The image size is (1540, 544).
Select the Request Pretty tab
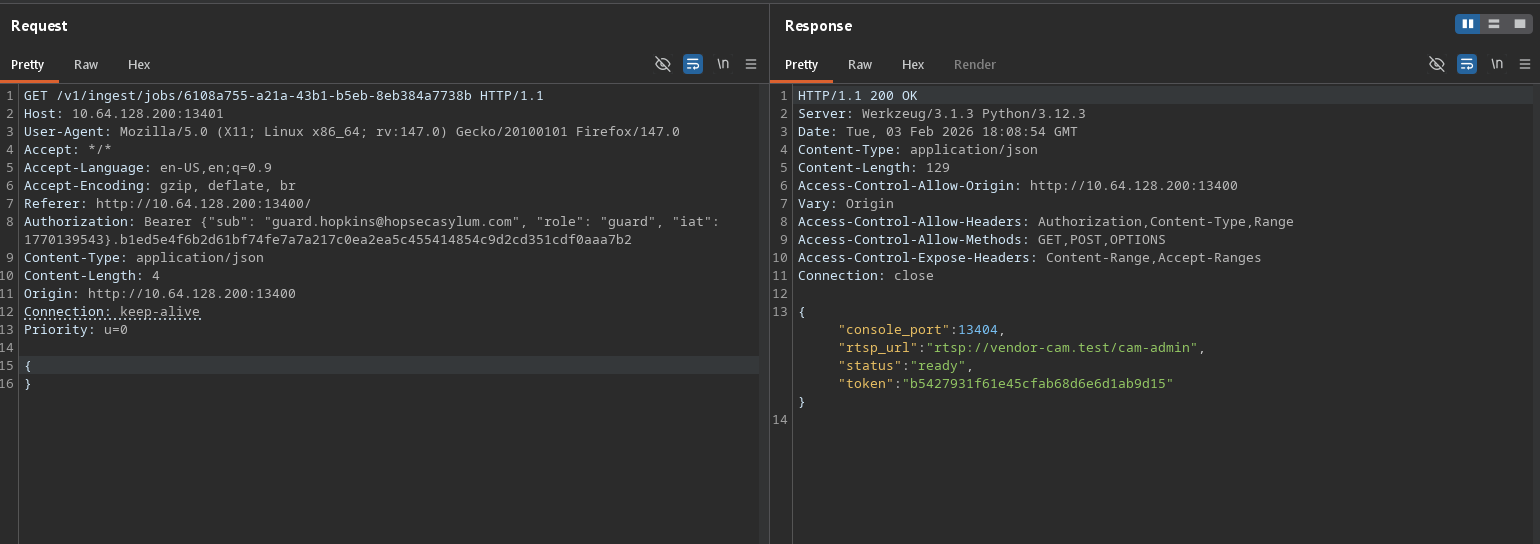(28, 65)
